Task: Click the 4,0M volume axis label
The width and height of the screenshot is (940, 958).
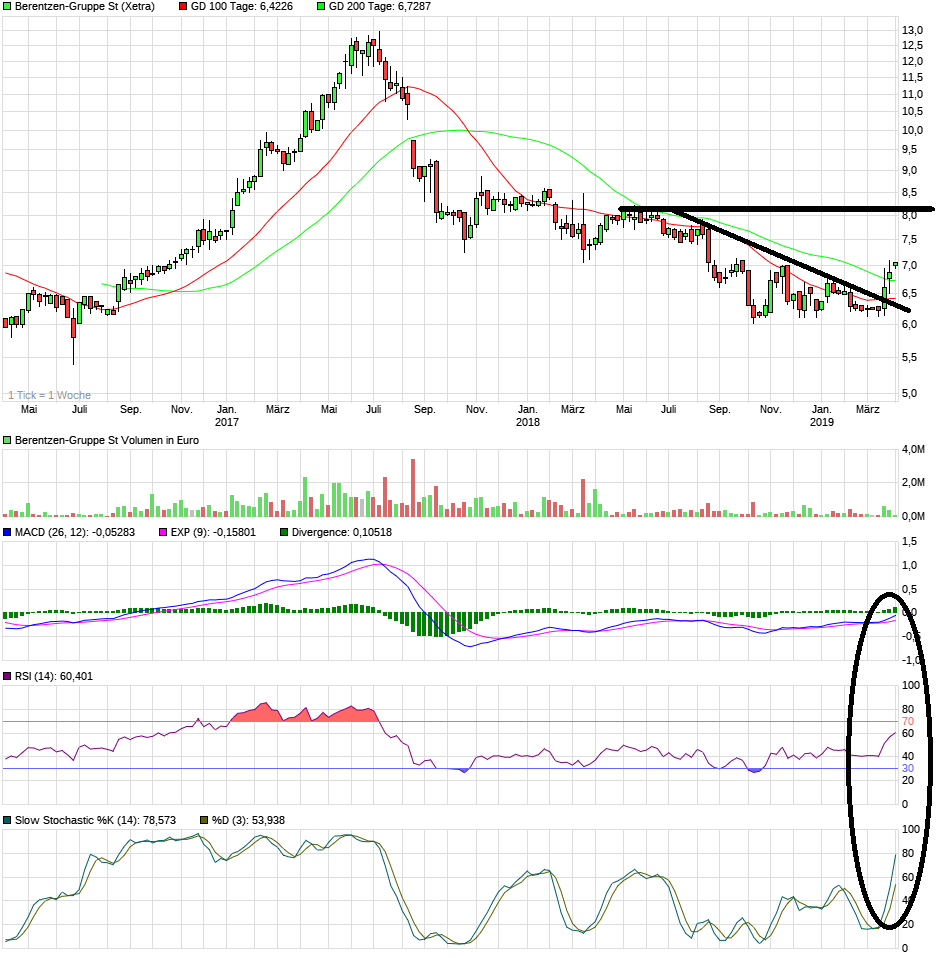Action: tap(913, 450)
